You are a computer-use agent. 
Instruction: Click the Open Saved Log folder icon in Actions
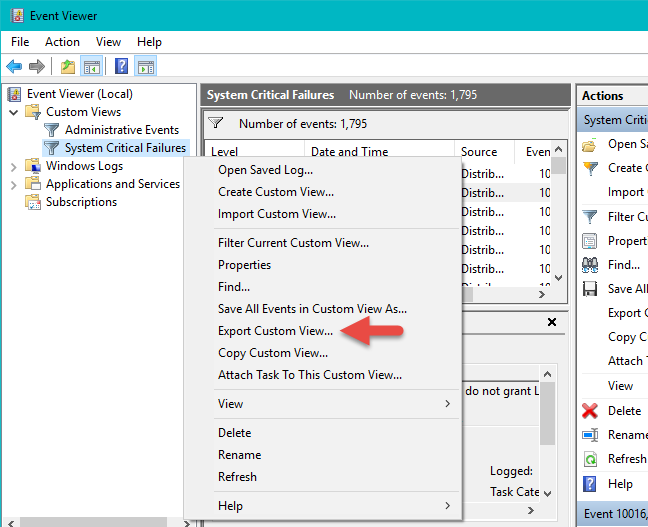[x=590, y=145]
